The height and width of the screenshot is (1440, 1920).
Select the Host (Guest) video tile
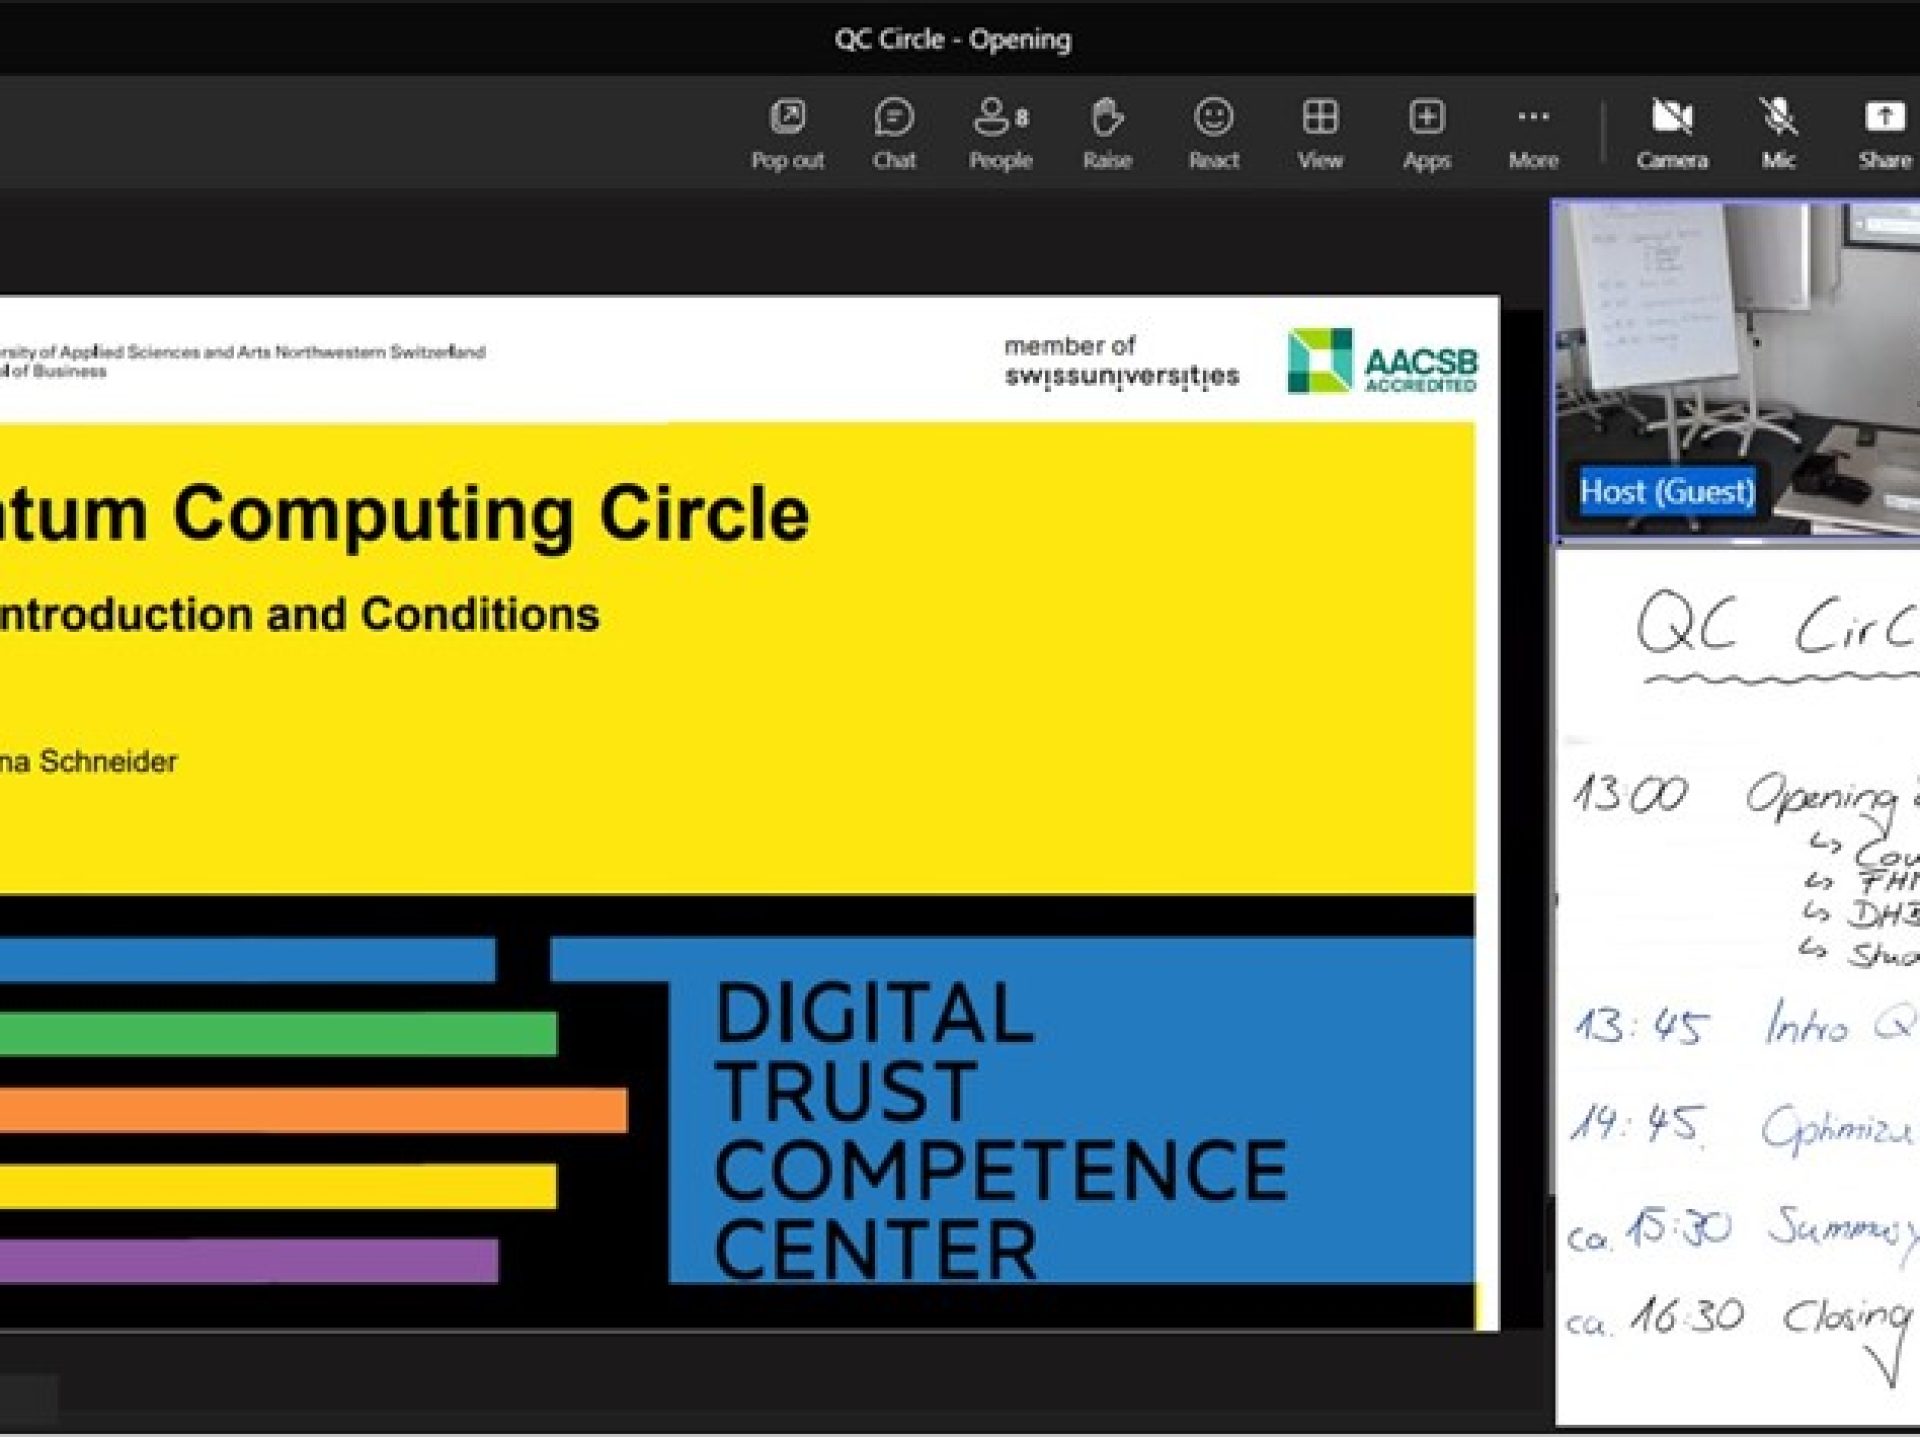(x=1735, y=340)
